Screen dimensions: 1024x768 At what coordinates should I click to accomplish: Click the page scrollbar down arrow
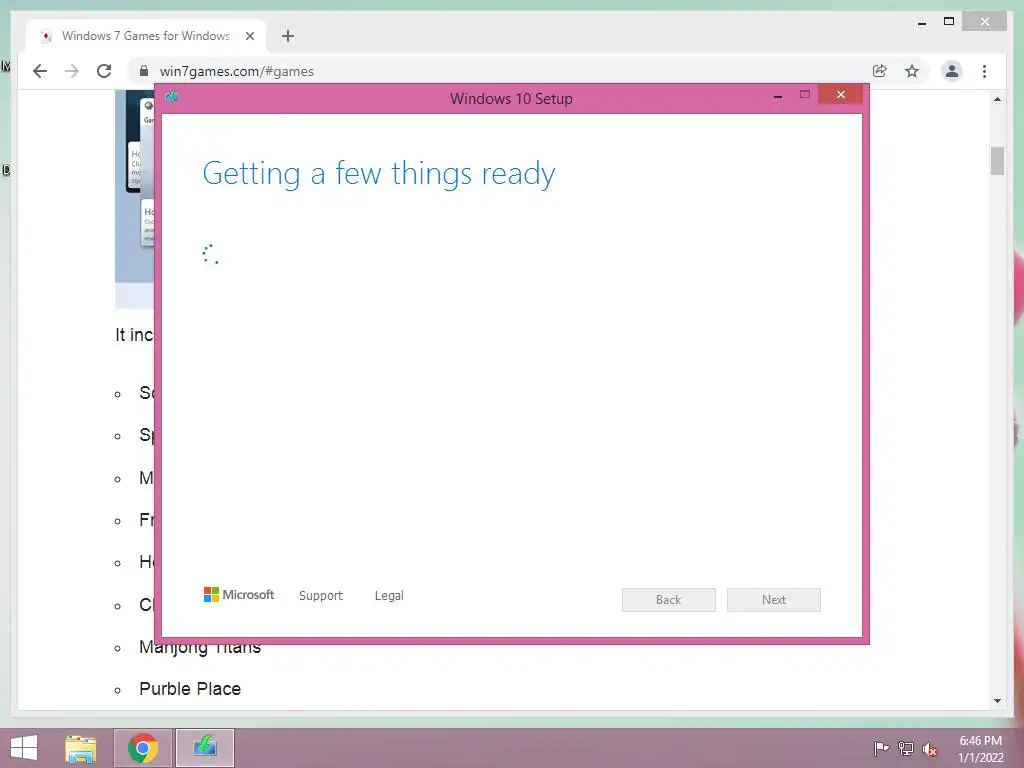coord(997,701)
